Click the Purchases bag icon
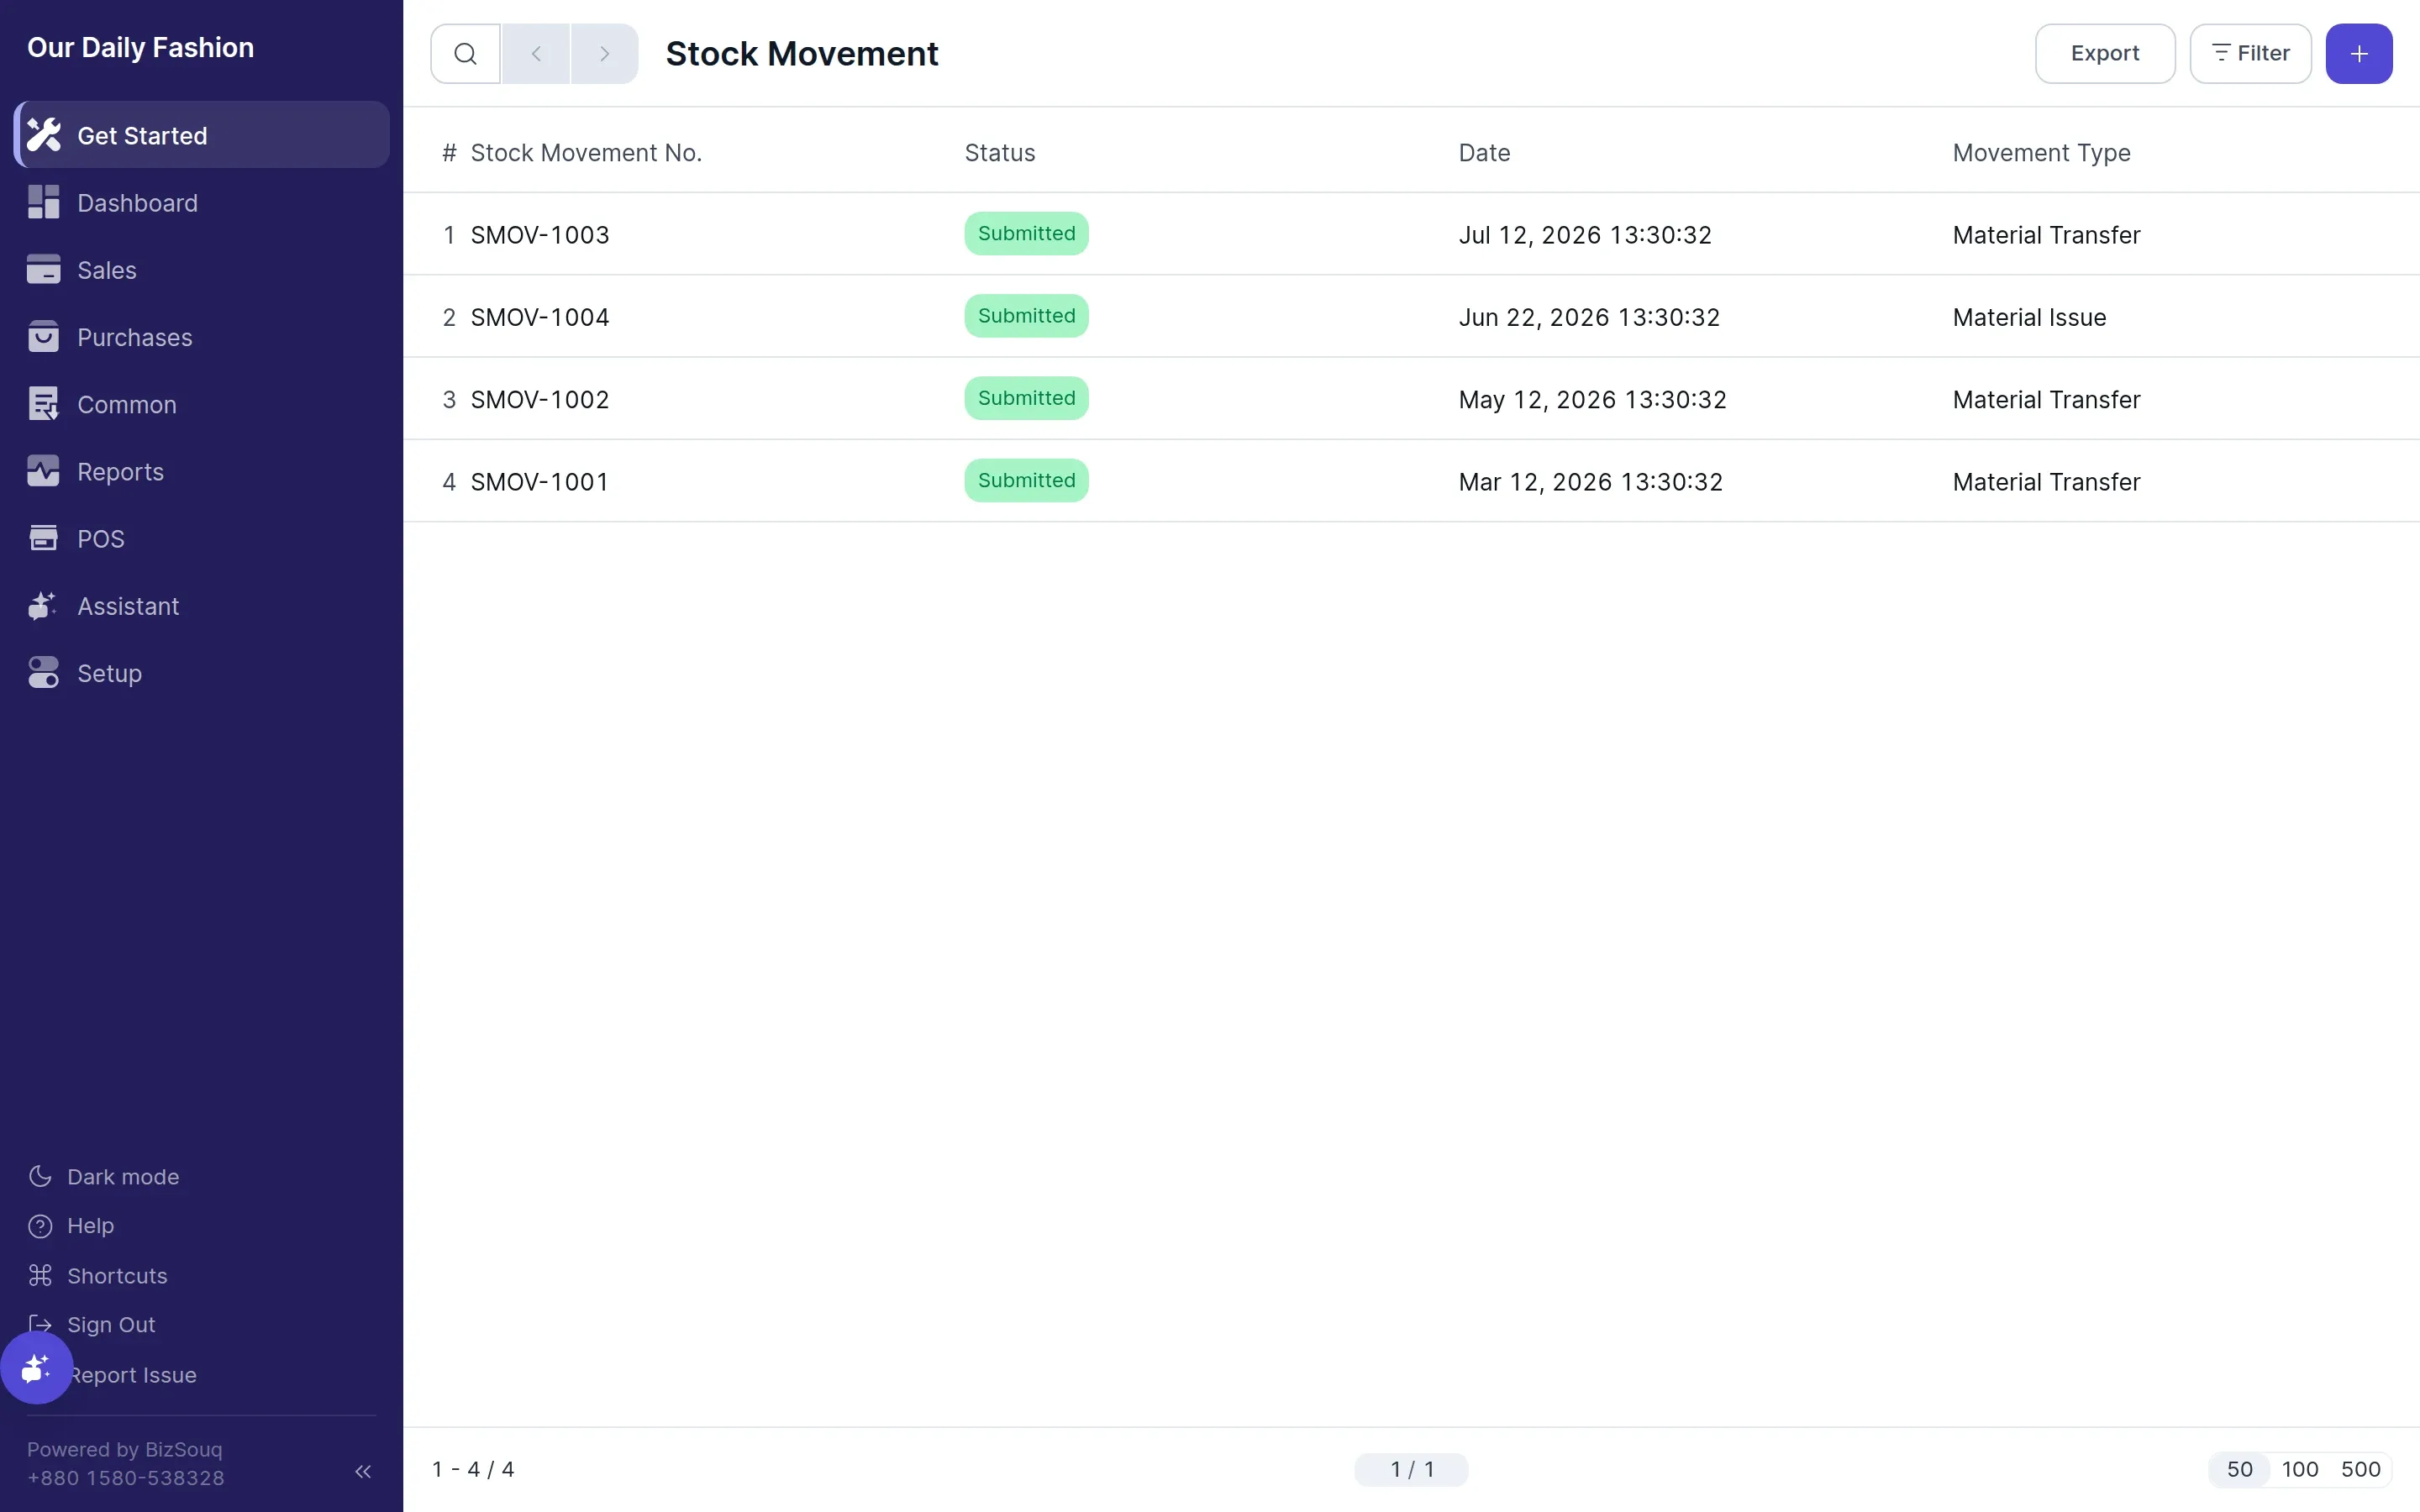The width and height of the screenshot is (2420, 1512). pyautogui.click(x=44, y=337)
